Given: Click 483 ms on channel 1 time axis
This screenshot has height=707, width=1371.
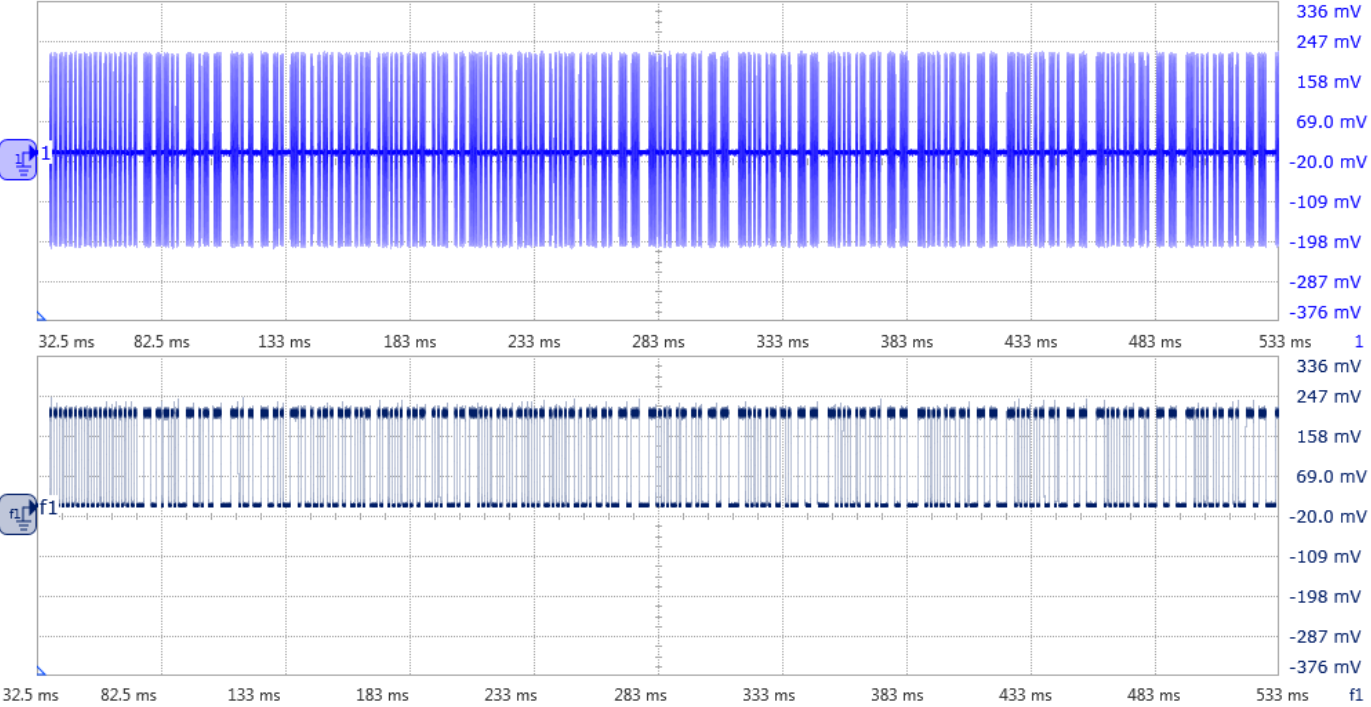Looking at the screenshot, I should tap(1155, 342).
